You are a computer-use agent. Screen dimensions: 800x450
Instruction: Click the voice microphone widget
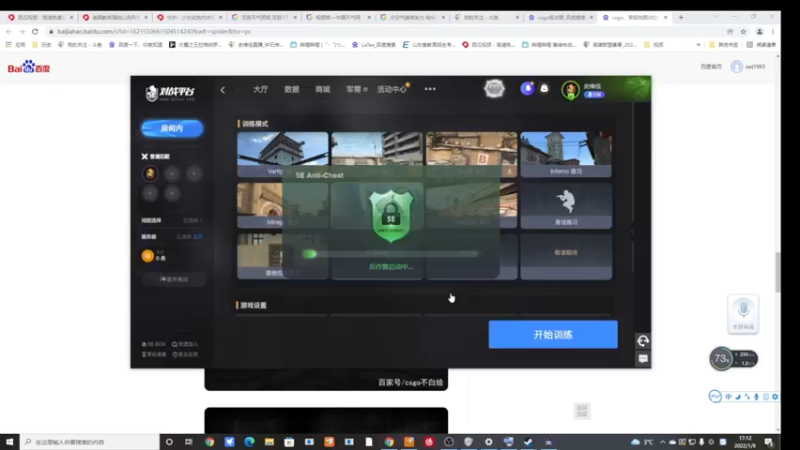pyautogui.click(x=743, y=314)
